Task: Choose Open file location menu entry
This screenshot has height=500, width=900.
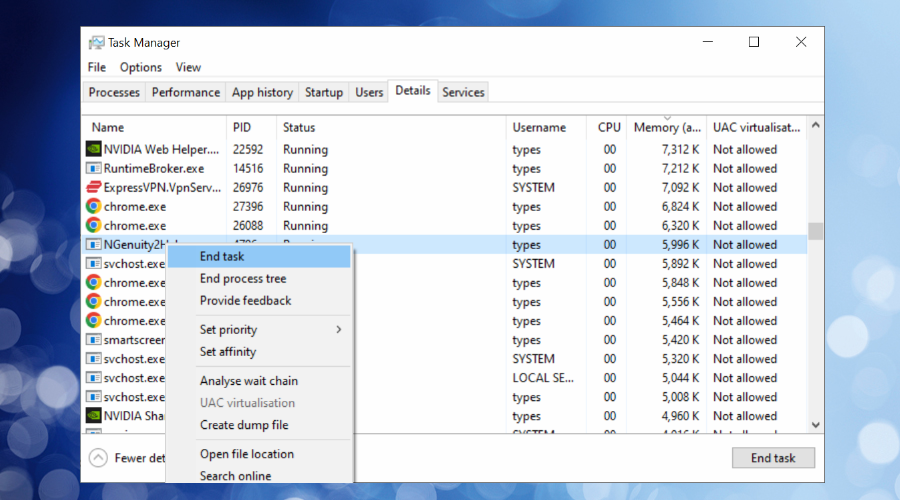Action: tap(259, 454)
